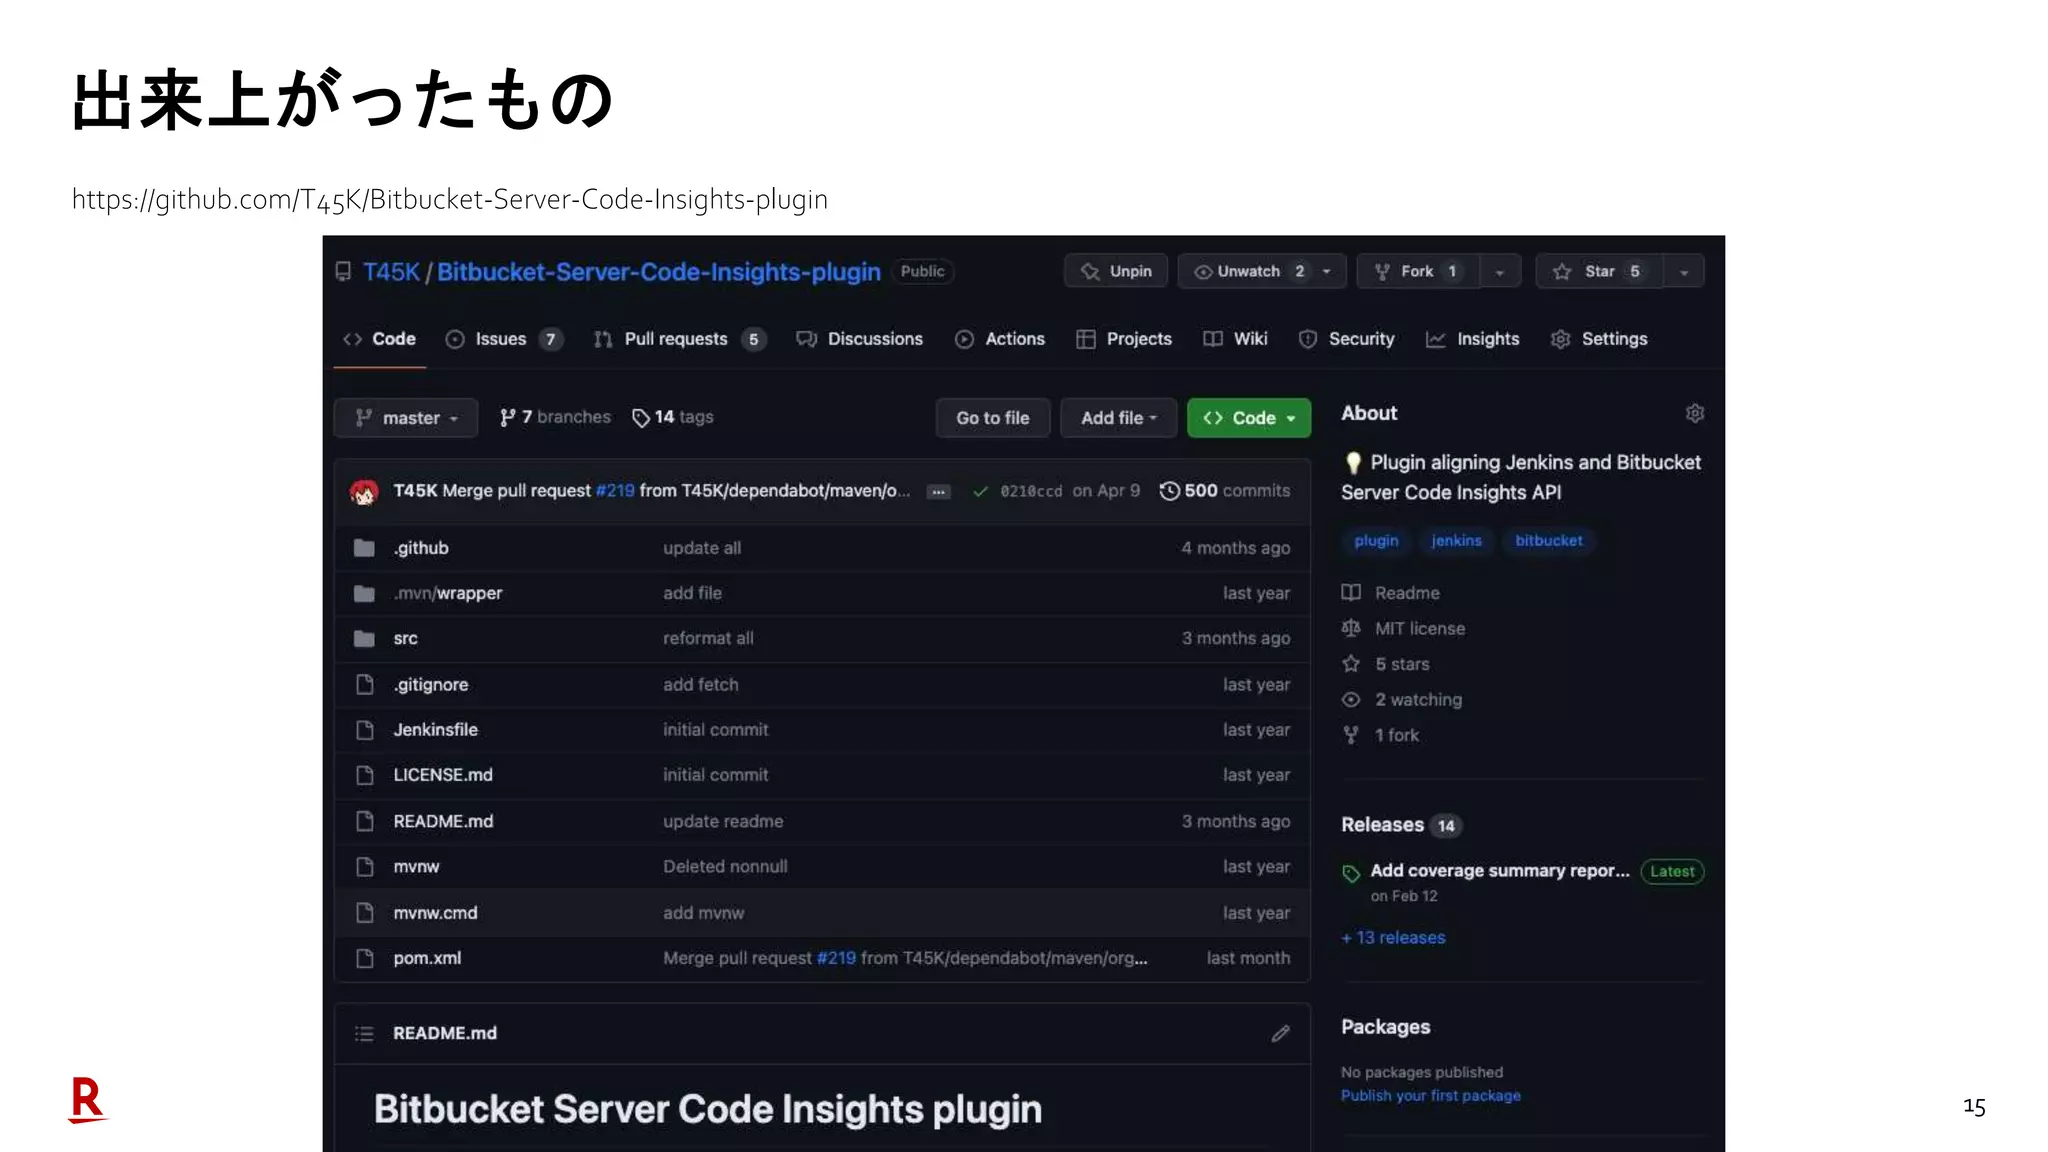Click the Jenkinsfile file icon
This screenshot has width=2048, height=1152.
coord(365,730)
